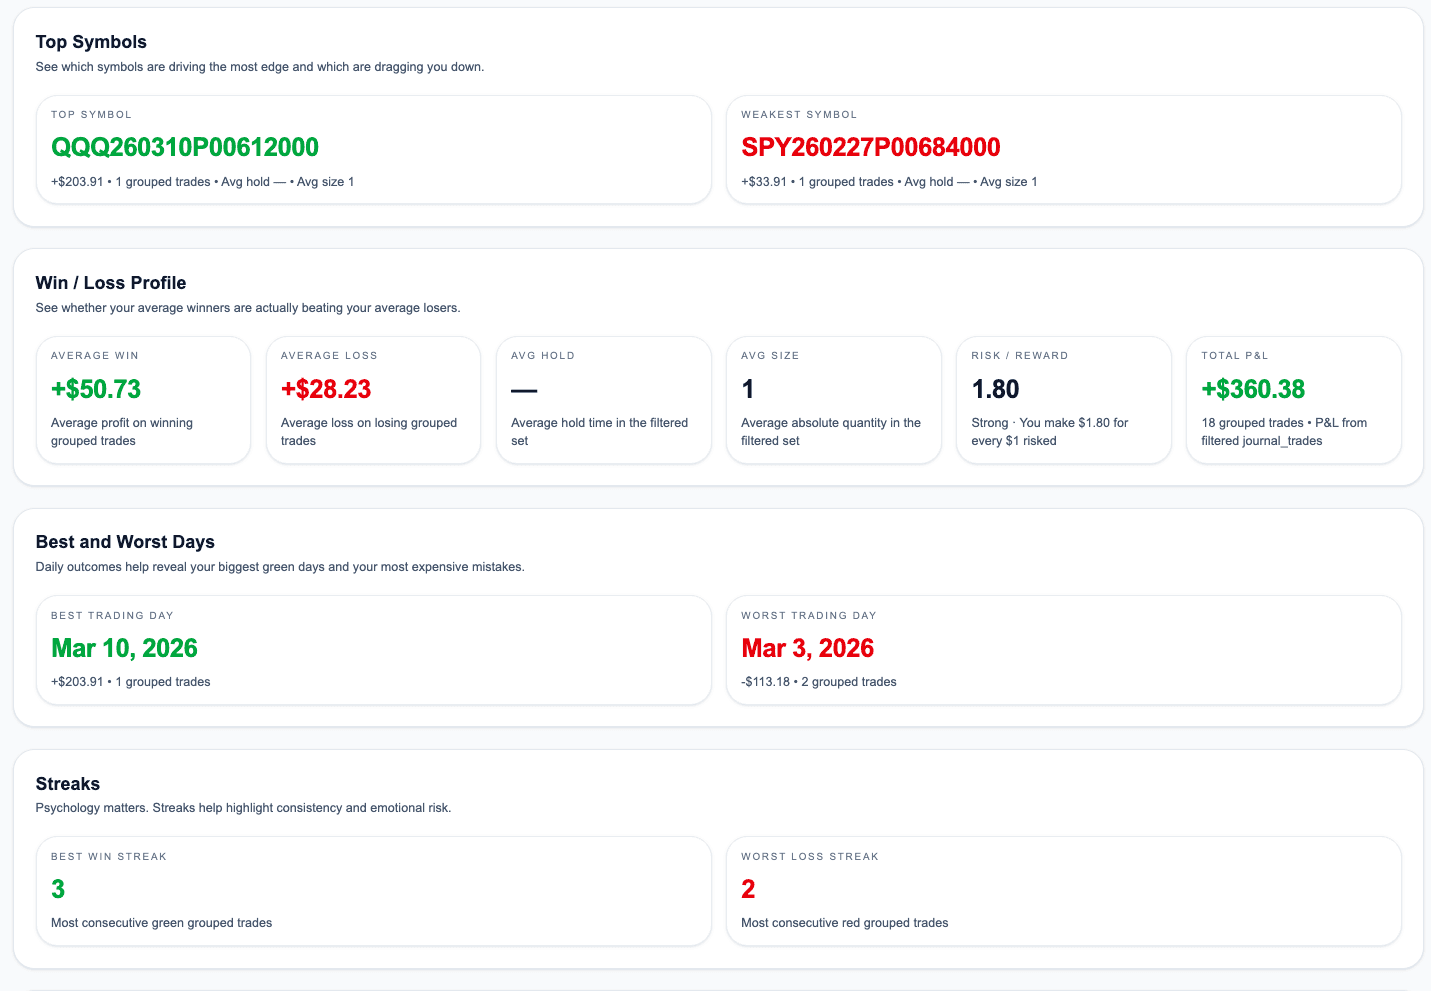
Task: Click '-$113.18 • 2 grouped trades' text
Action: (819, 682)
